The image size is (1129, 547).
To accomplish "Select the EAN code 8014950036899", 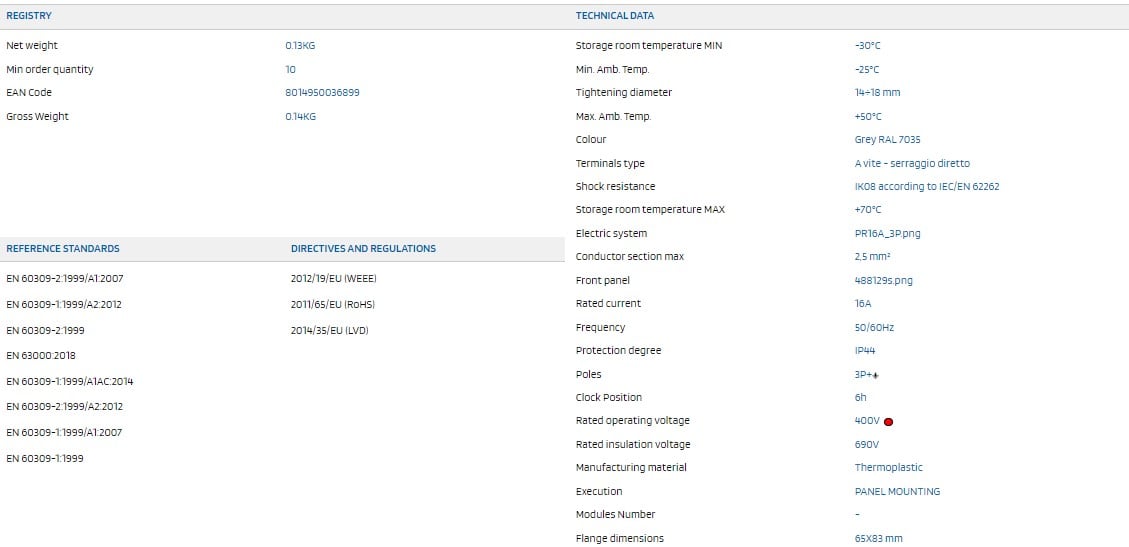I will [x=322, y=92].
